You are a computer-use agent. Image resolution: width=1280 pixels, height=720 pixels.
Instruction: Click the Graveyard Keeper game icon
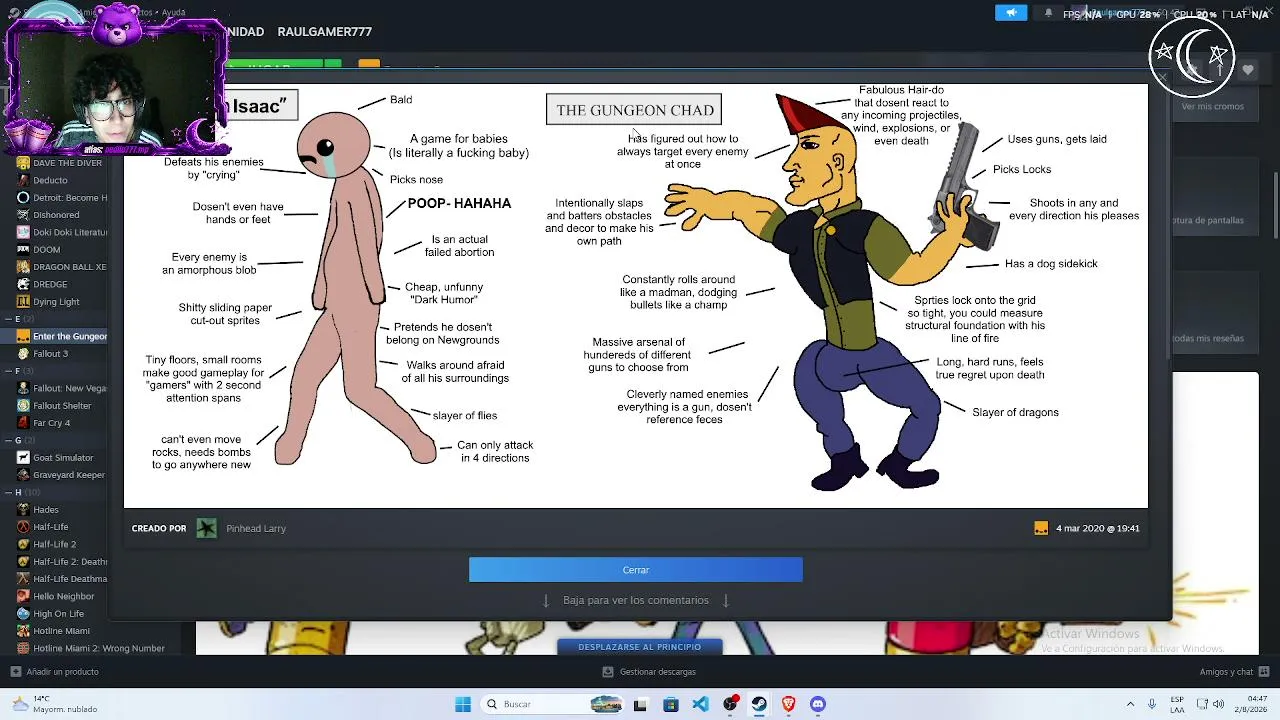[23, 475]
